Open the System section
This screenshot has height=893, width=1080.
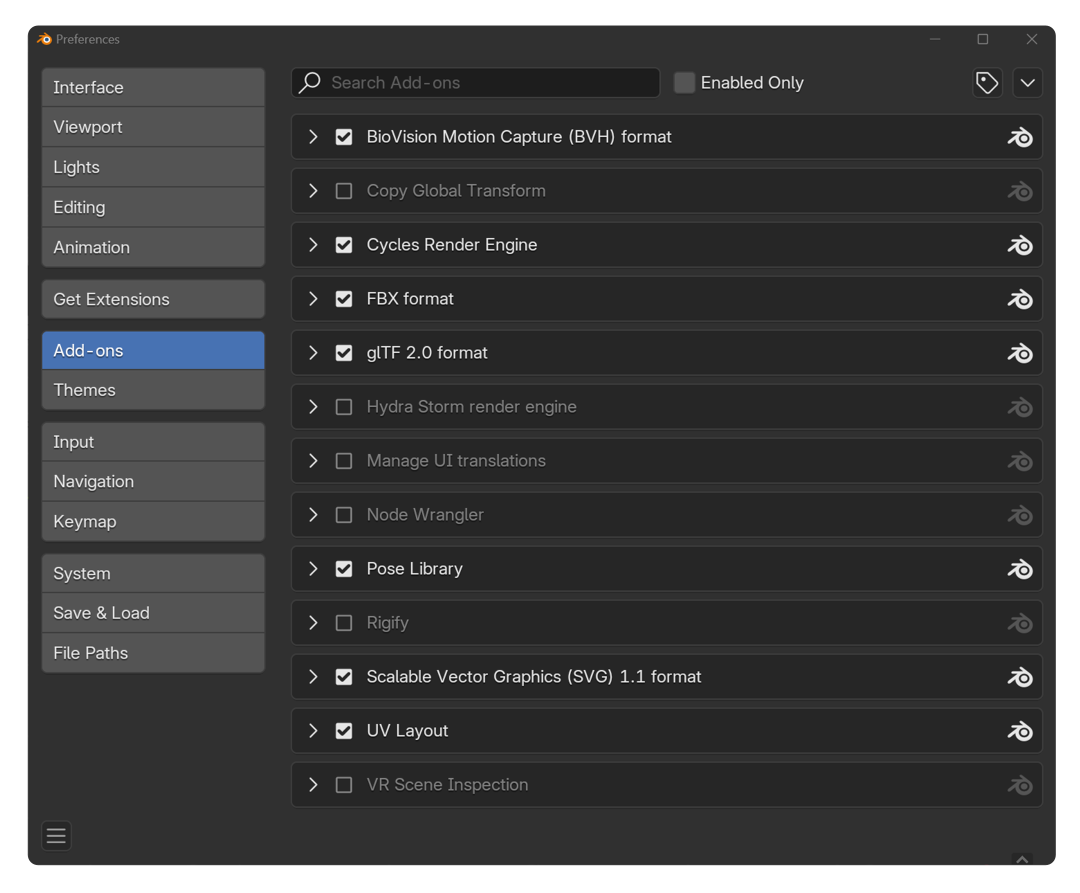click(x=153, y=574)
